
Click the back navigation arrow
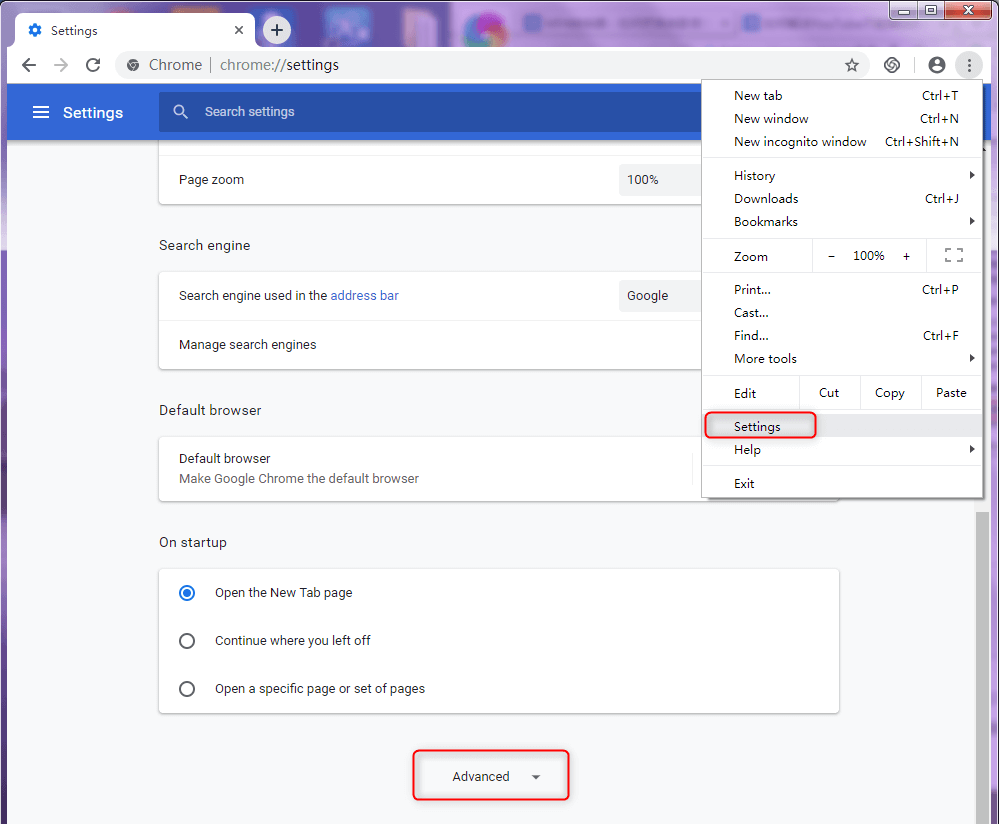[x=29, y=65]
